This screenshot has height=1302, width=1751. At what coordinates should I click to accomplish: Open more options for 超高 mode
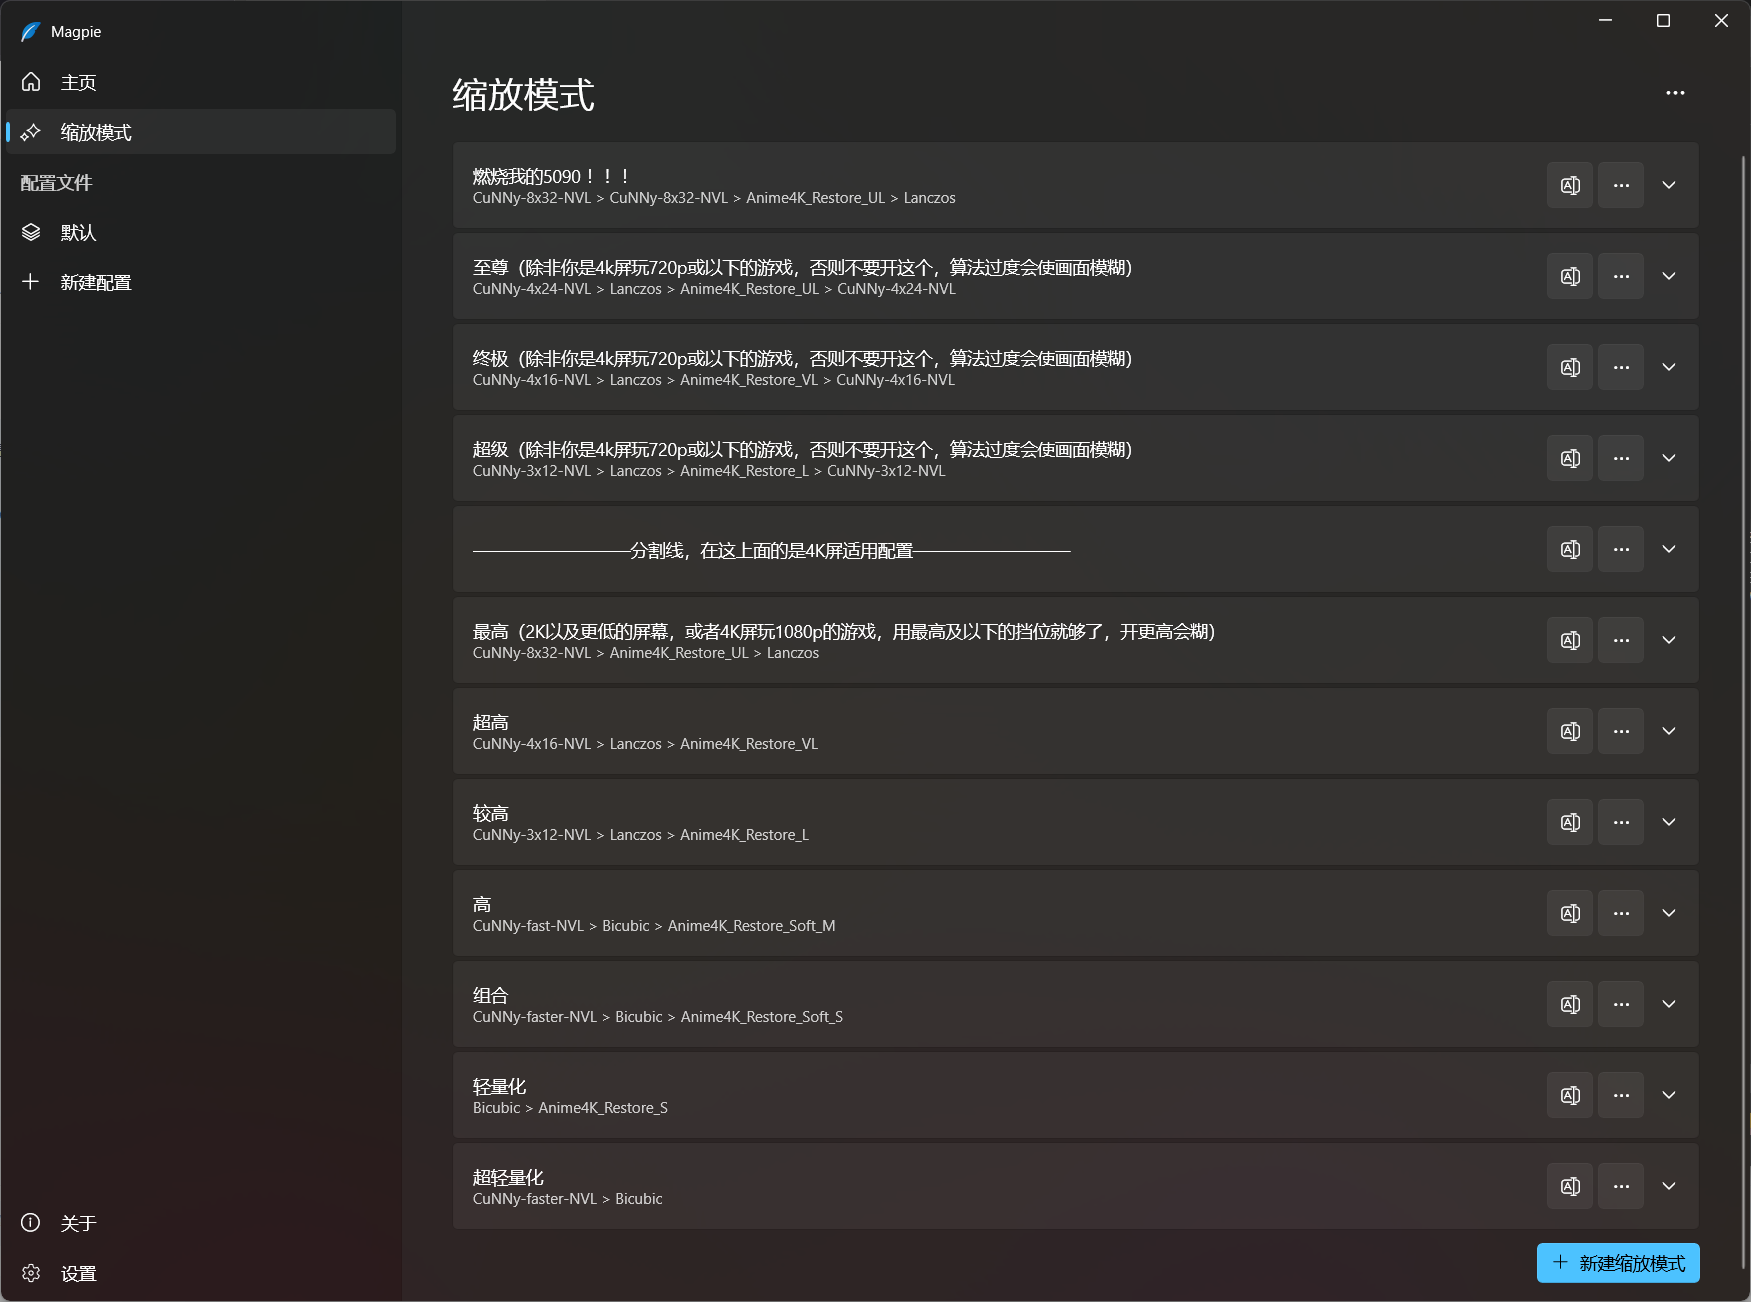1621,731
